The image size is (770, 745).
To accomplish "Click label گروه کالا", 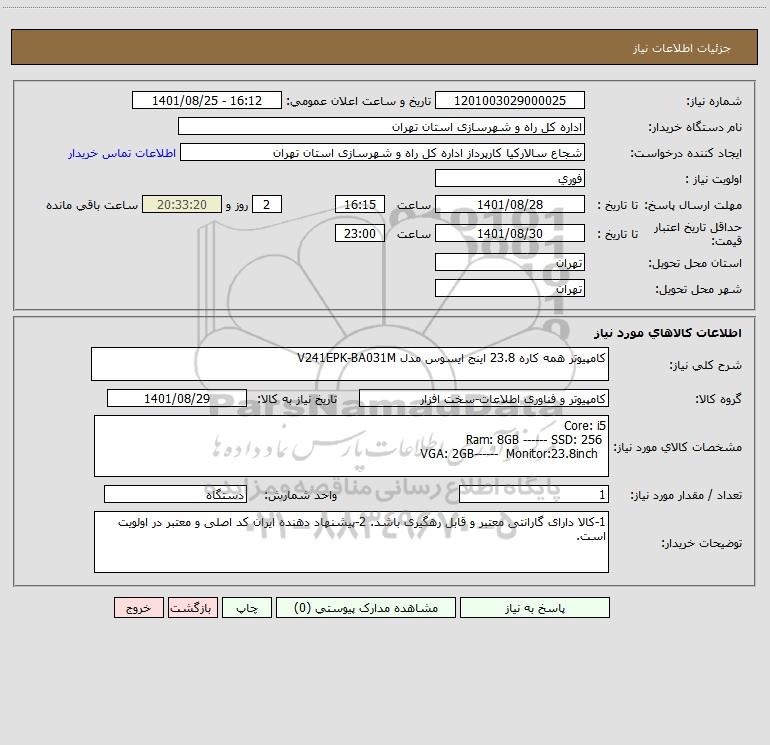I will coord(719,399).
